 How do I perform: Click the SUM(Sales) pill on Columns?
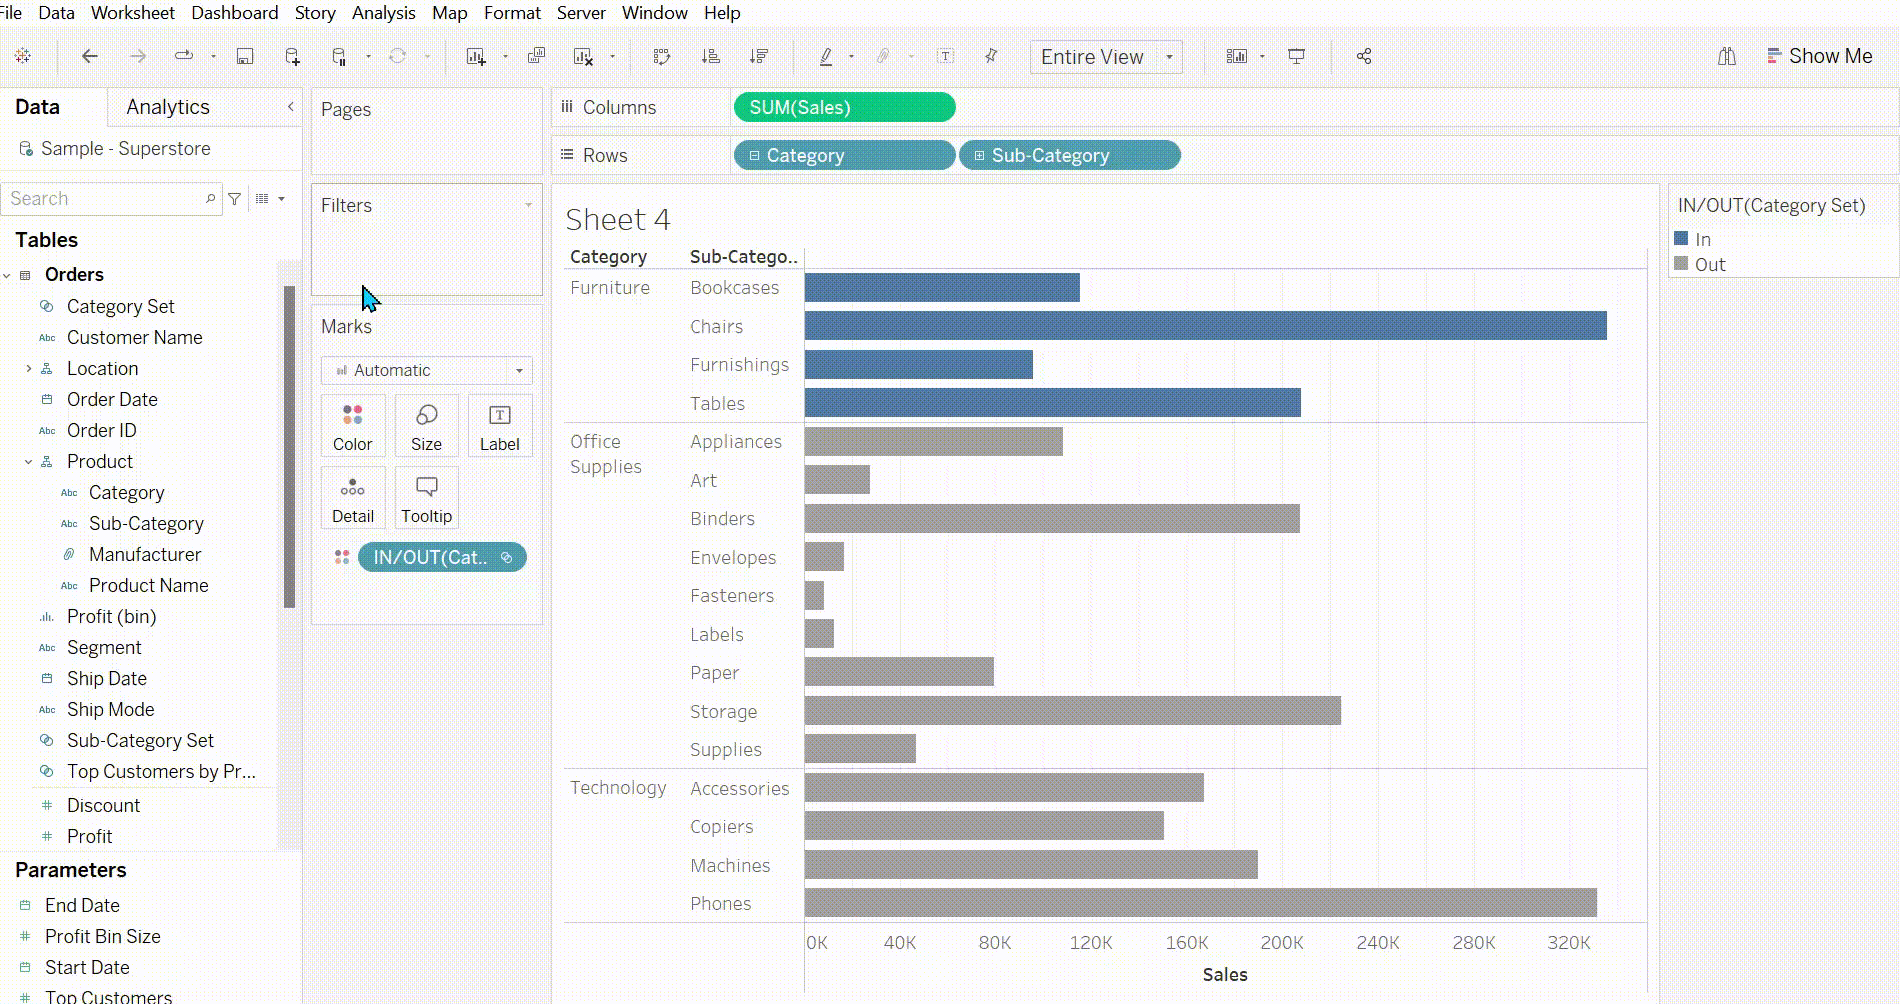(844, 107)
